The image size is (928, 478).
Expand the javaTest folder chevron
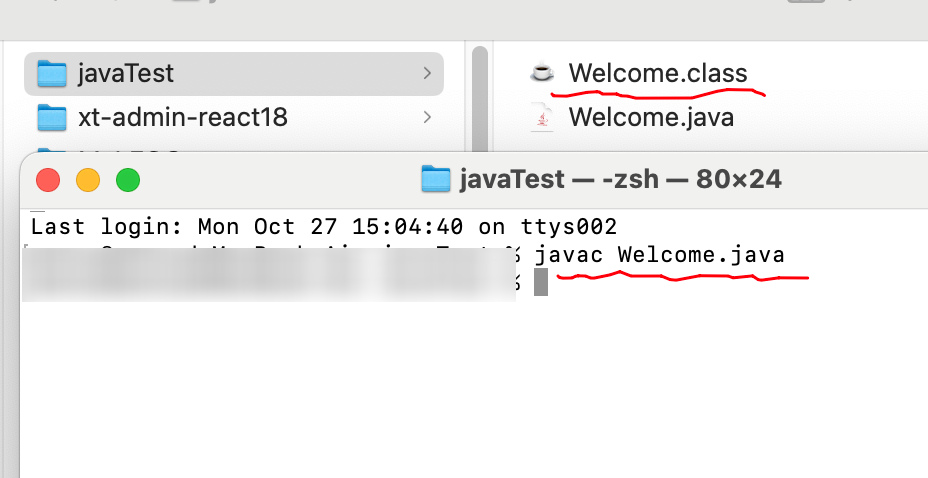(427, 73)
